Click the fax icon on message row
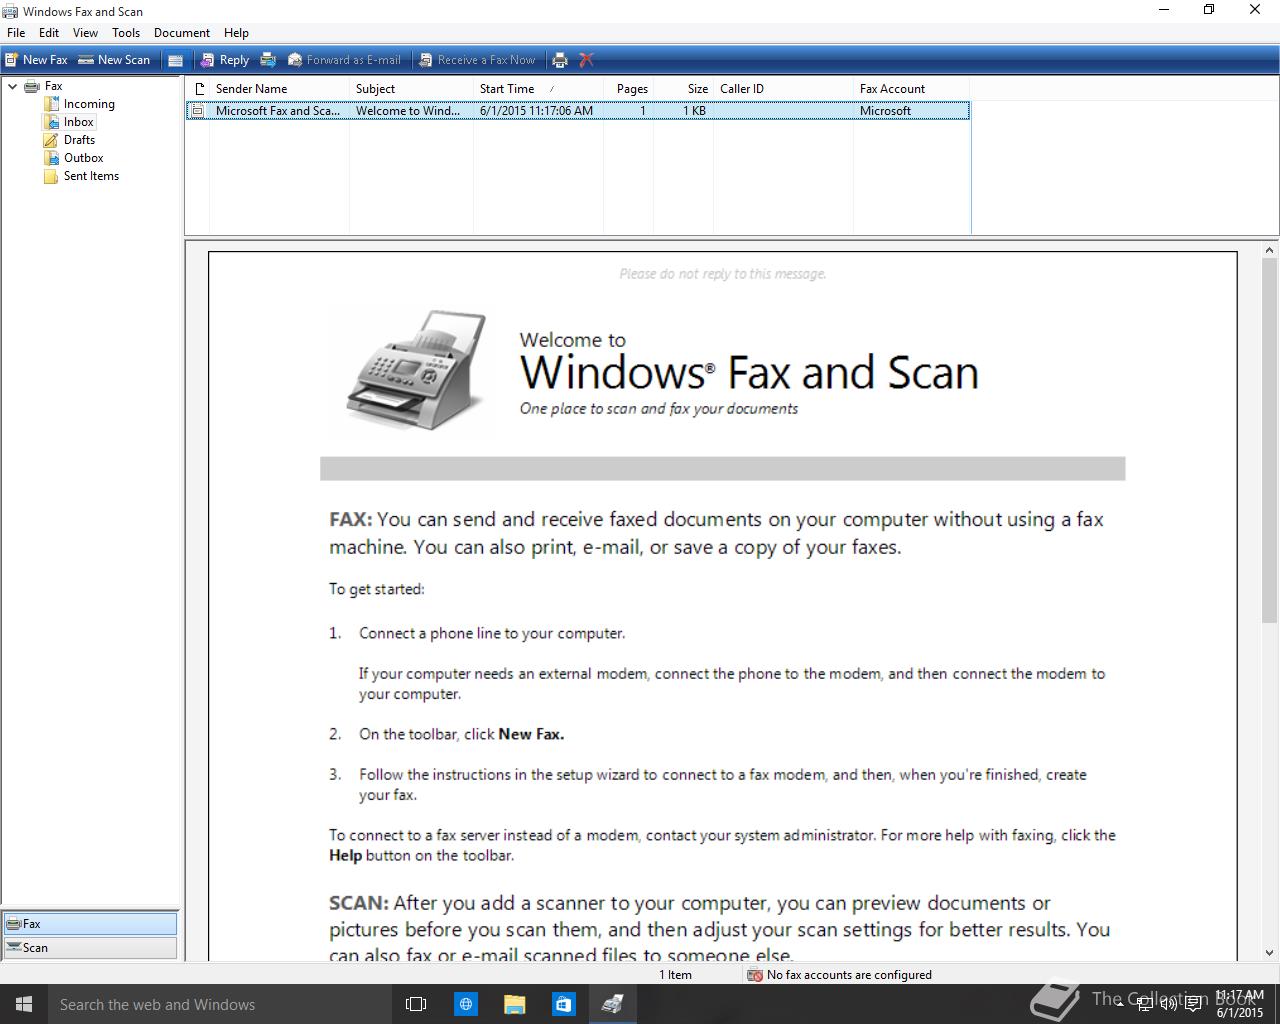Viewport: 1280px width, 1024px height. click(x=198, y=111)
